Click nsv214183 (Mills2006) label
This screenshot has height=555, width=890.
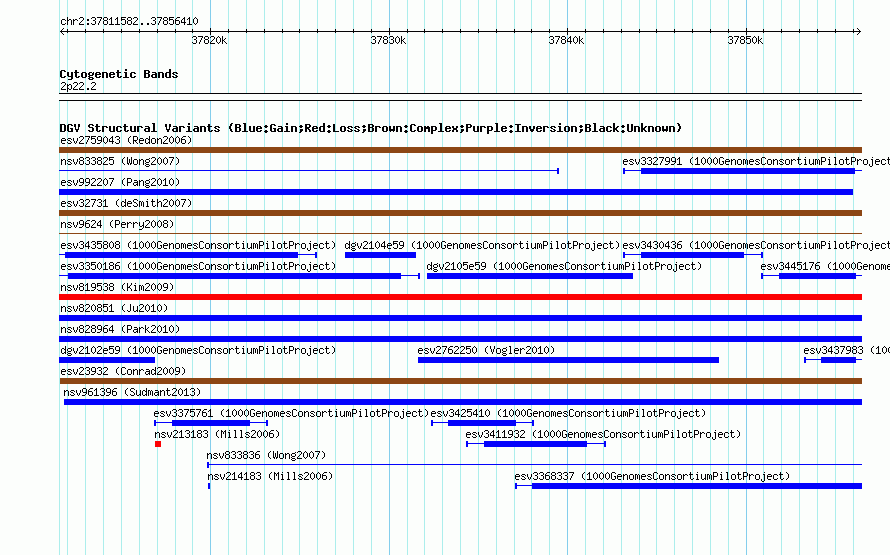270,476
